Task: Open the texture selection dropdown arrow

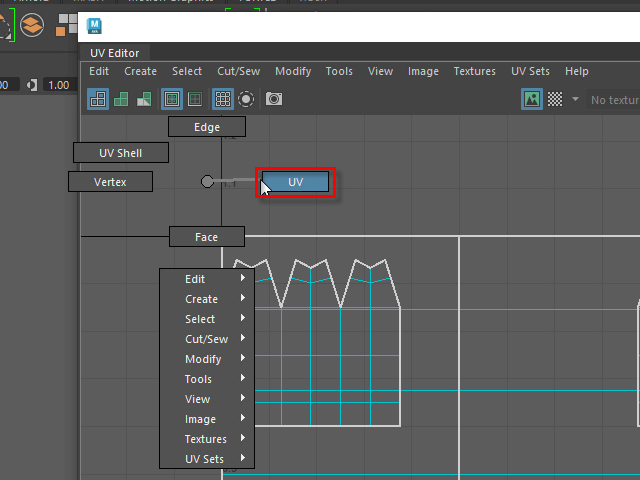Action: (575, 99)
